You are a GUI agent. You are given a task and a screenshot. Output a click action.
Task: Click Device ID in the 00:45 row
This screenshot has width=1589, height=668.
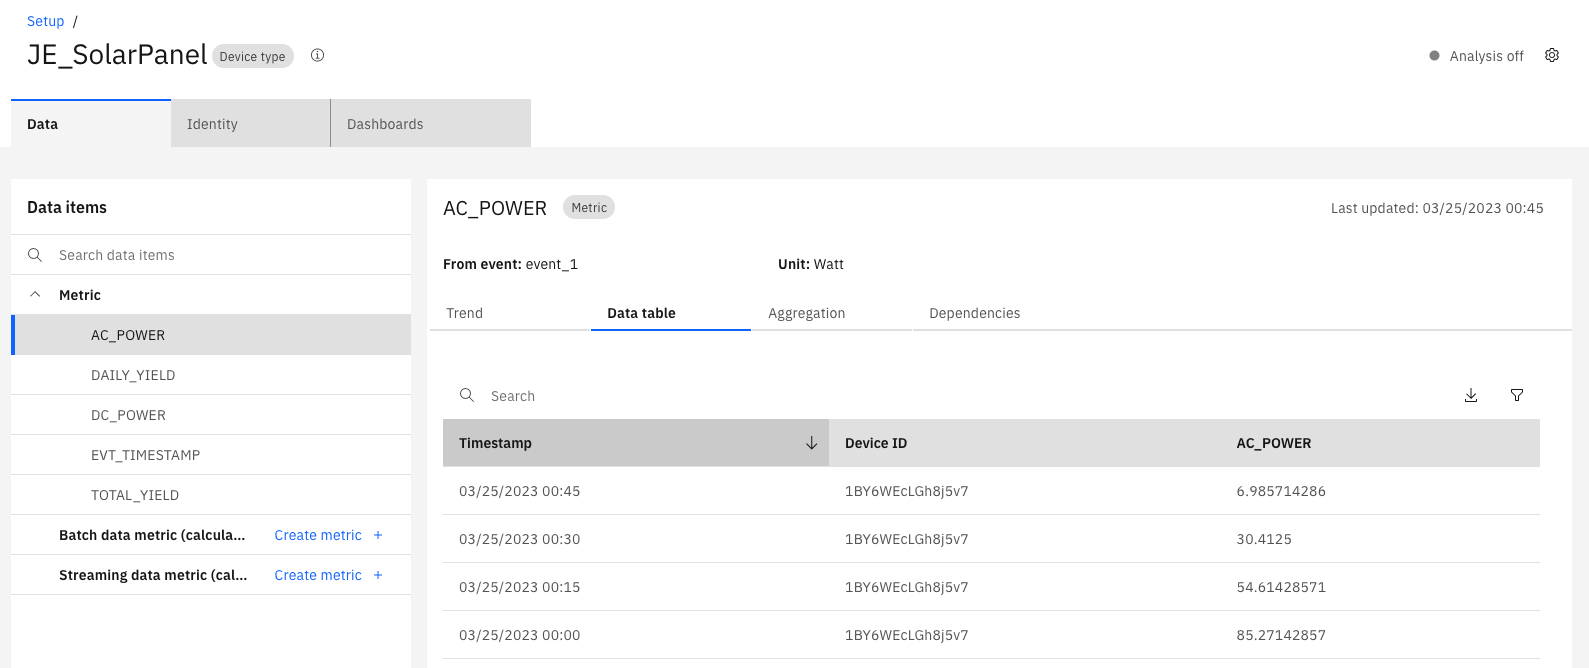point(907,491)
